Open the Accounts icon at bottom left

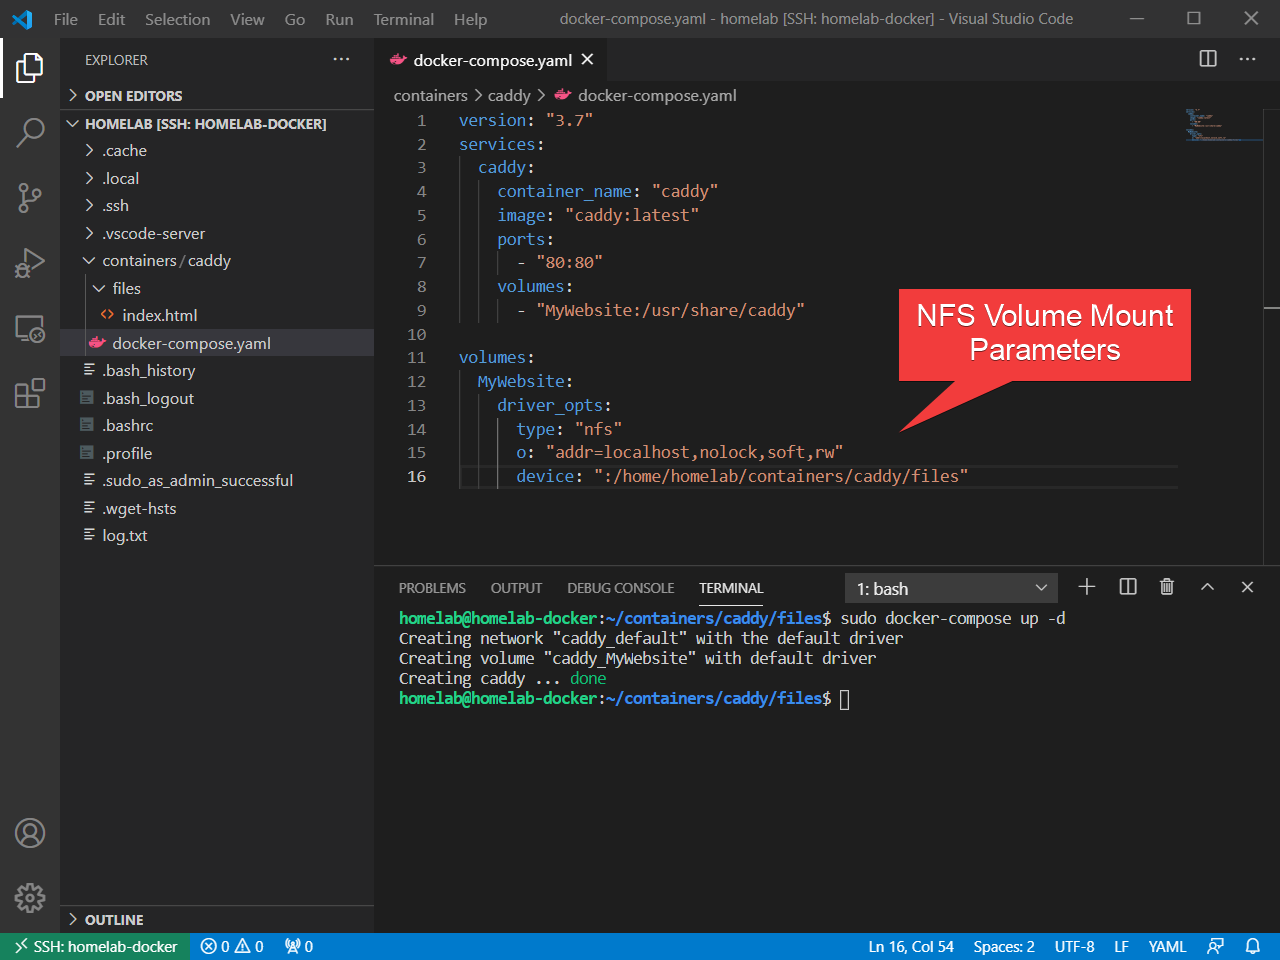click(x=29, y=833)
